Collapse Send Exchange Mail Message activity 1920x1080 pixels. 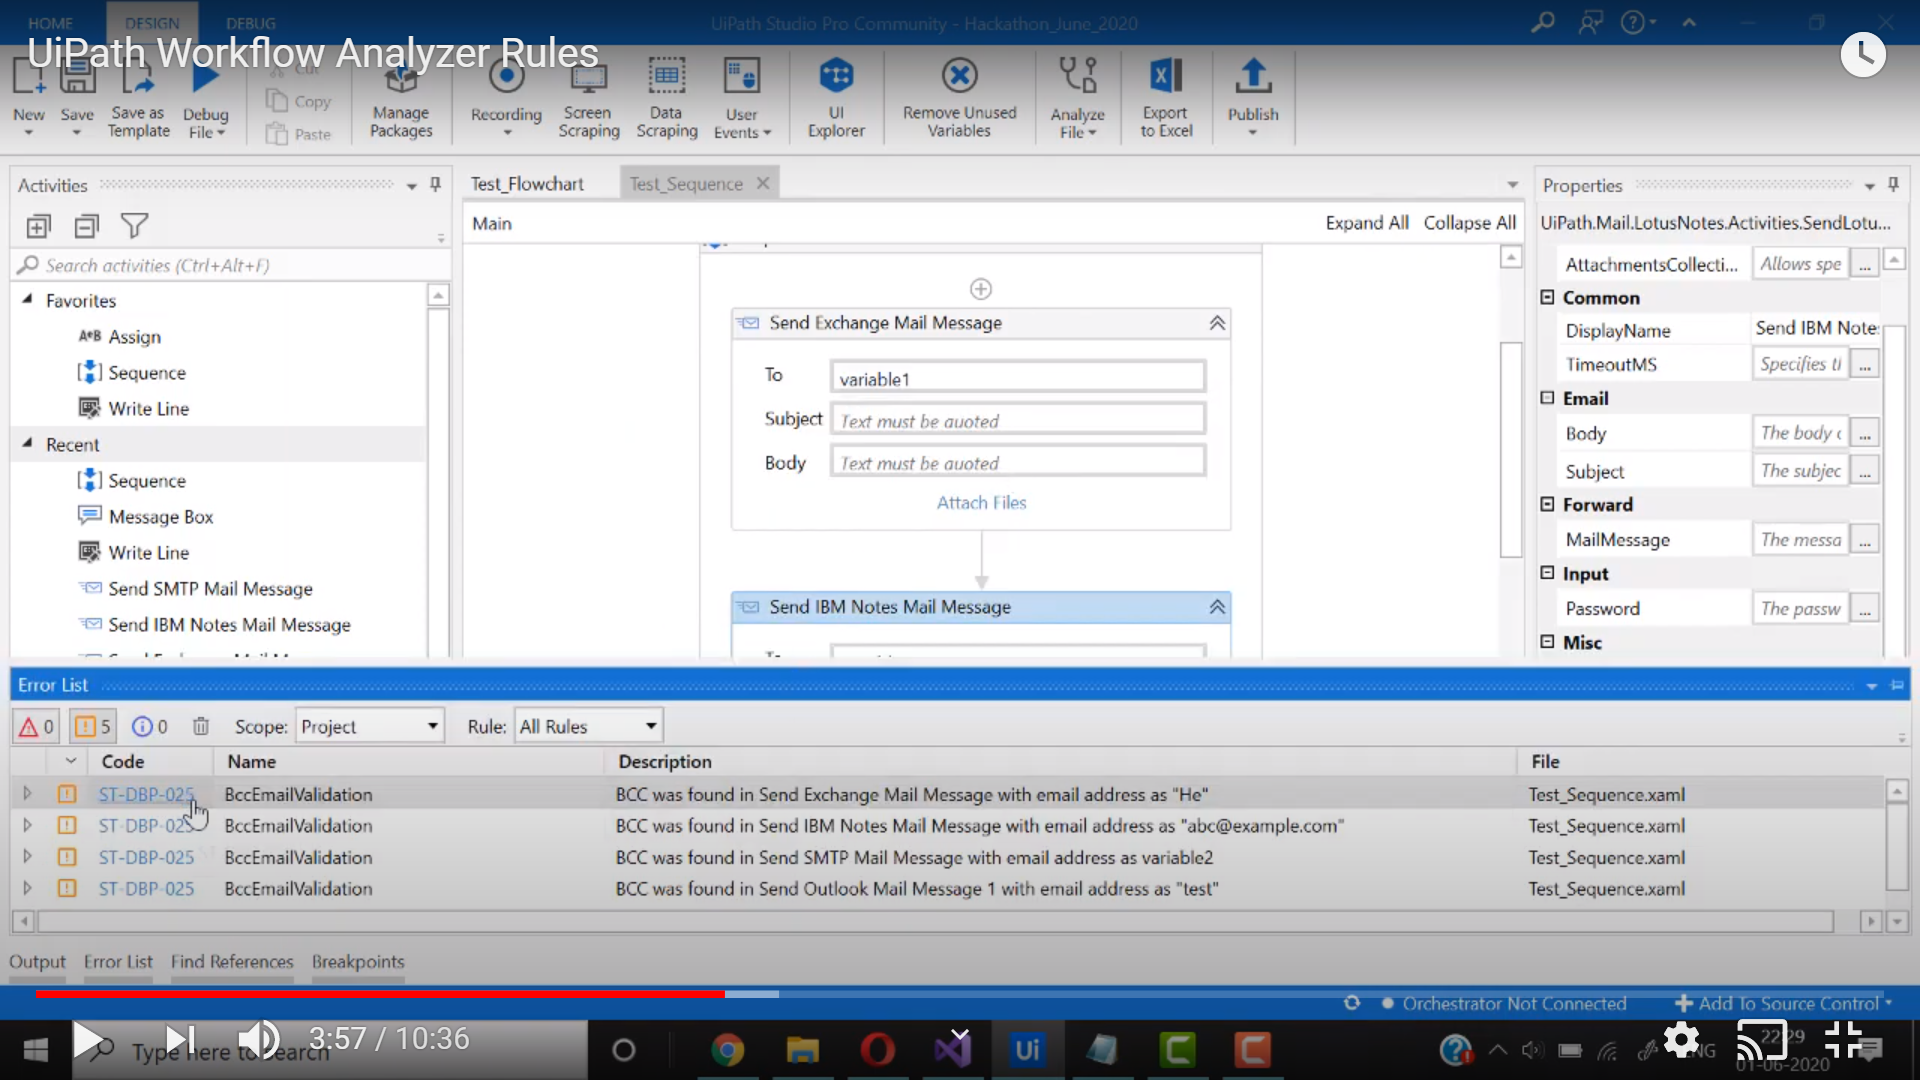1217,323
